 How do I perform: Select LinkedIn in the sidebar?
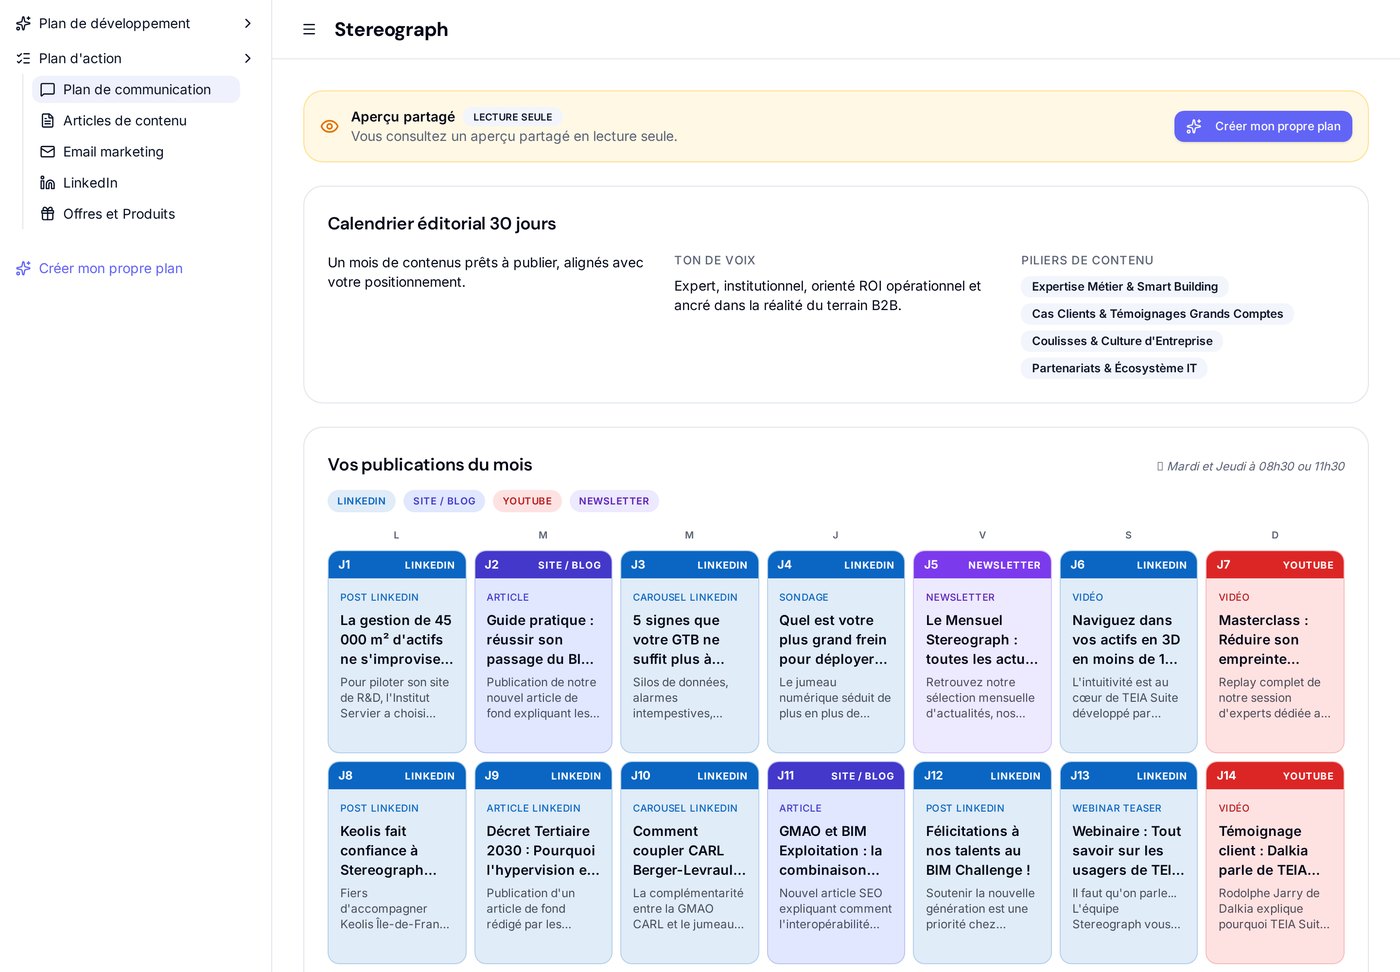tap(136, 183)
